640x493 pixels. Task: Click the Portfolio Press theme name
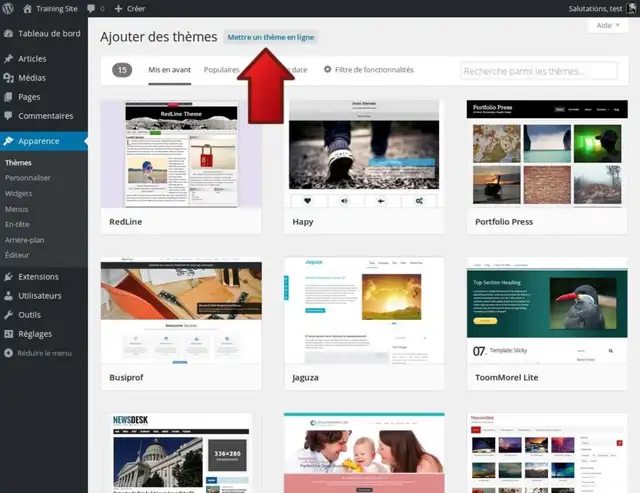(504, 222)
